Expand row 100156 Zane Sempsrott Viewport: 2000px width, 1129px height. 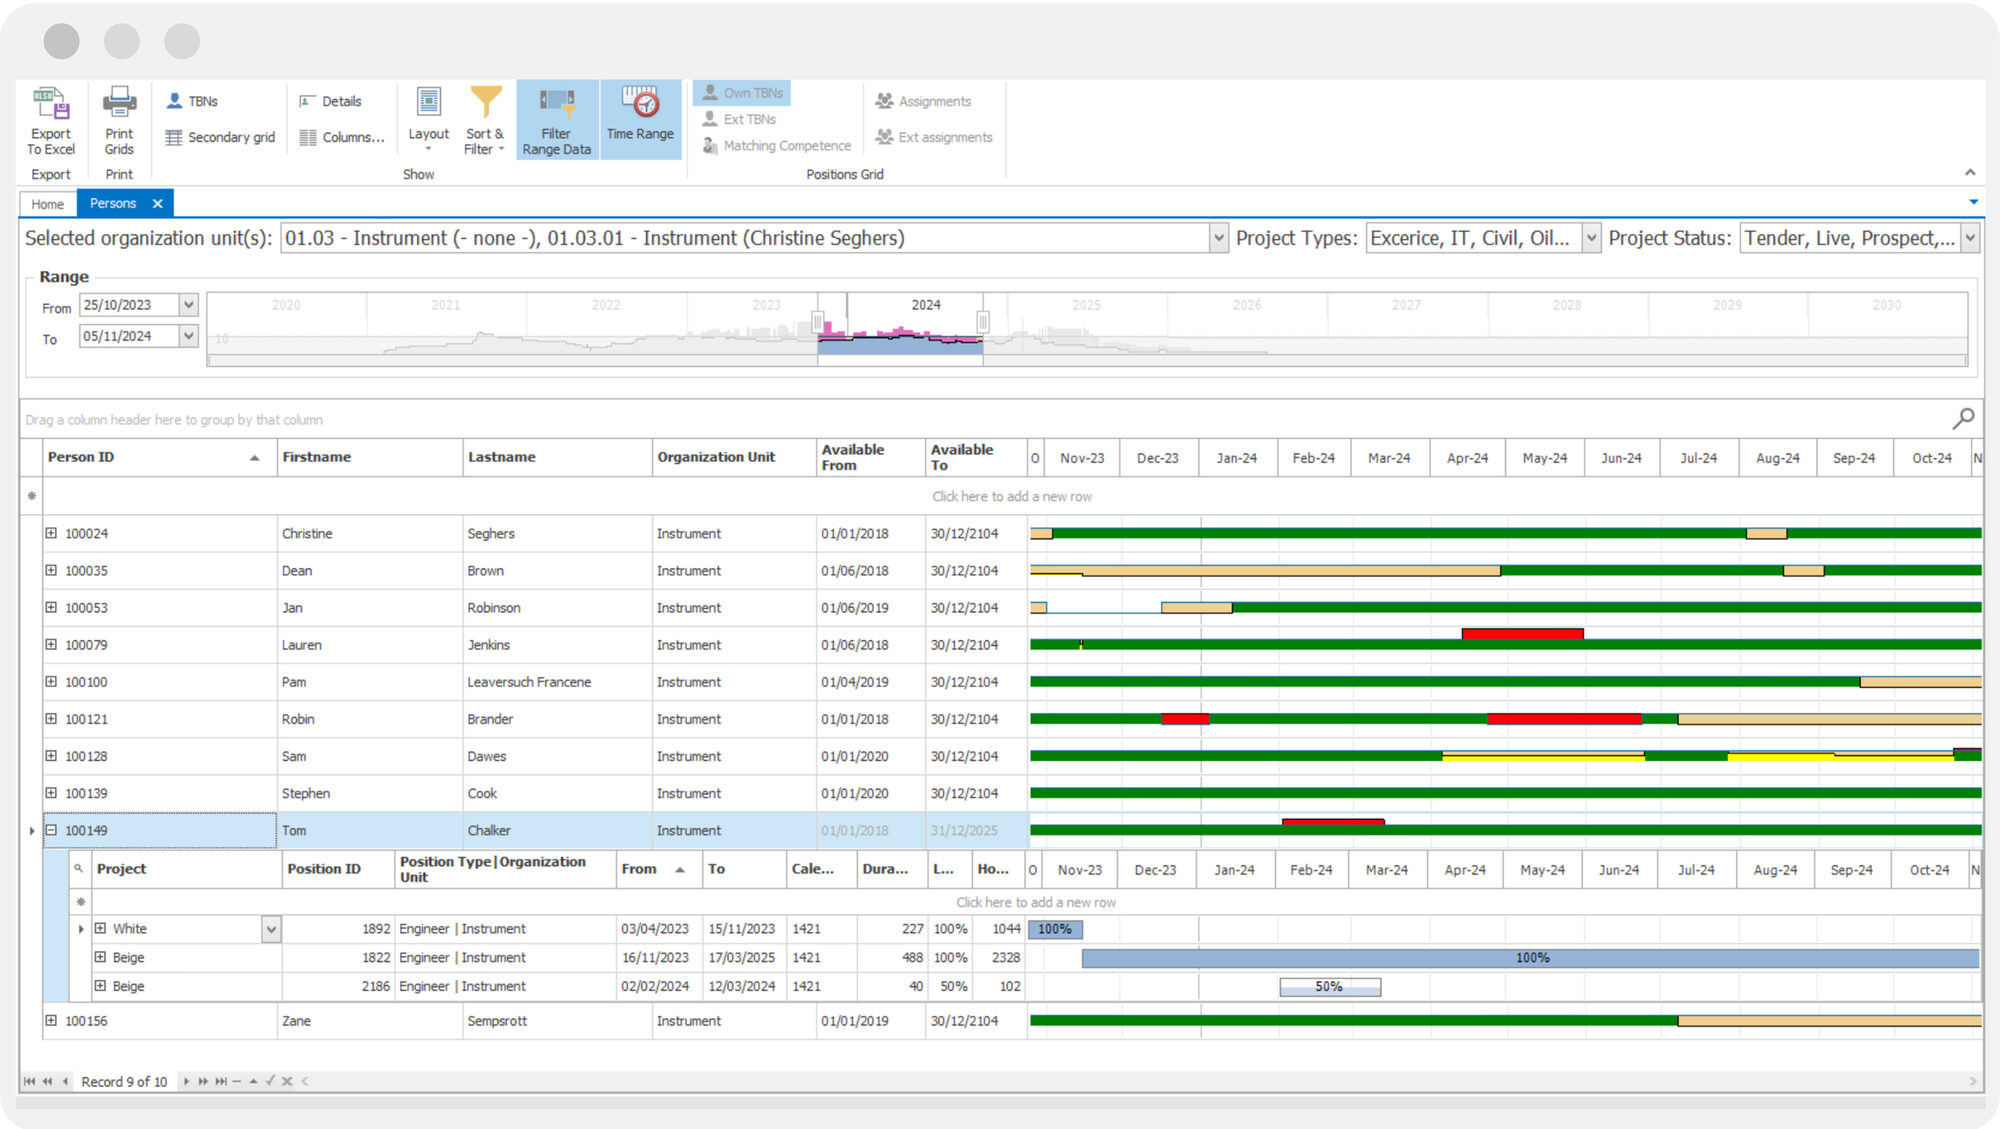tap(51, 1020)
